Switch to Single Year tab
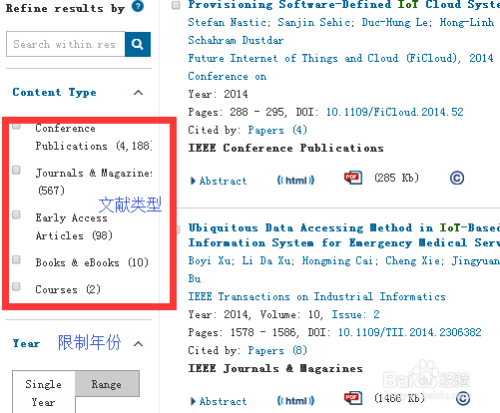This screenshot has height=413, width=500. point(44,393)
